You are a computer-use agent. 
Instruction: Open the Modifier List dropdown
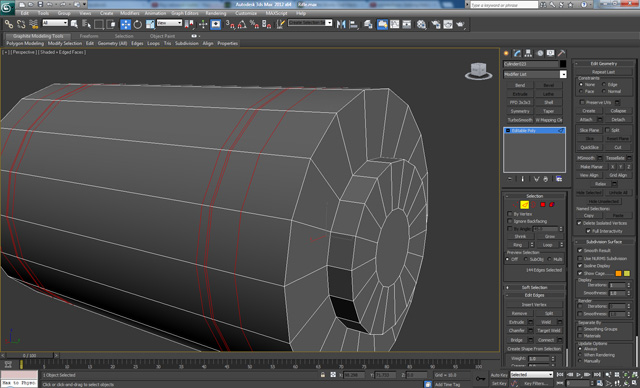point(563,74)
